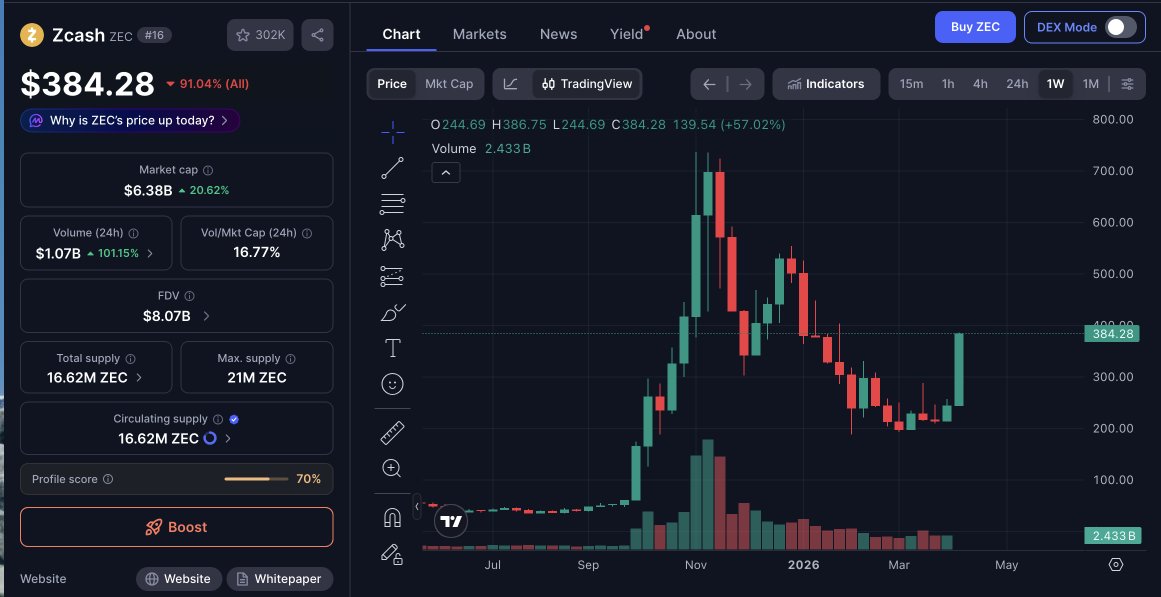Select the trend line drawing tool

pyautogui.click(x=392, y=168)
